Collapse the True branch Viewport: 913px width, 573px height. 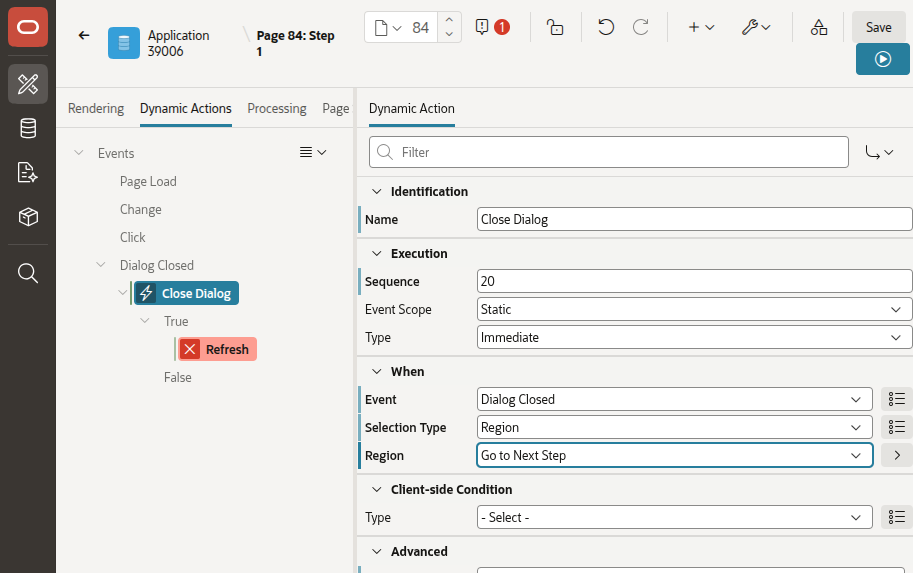pos(145,320)
